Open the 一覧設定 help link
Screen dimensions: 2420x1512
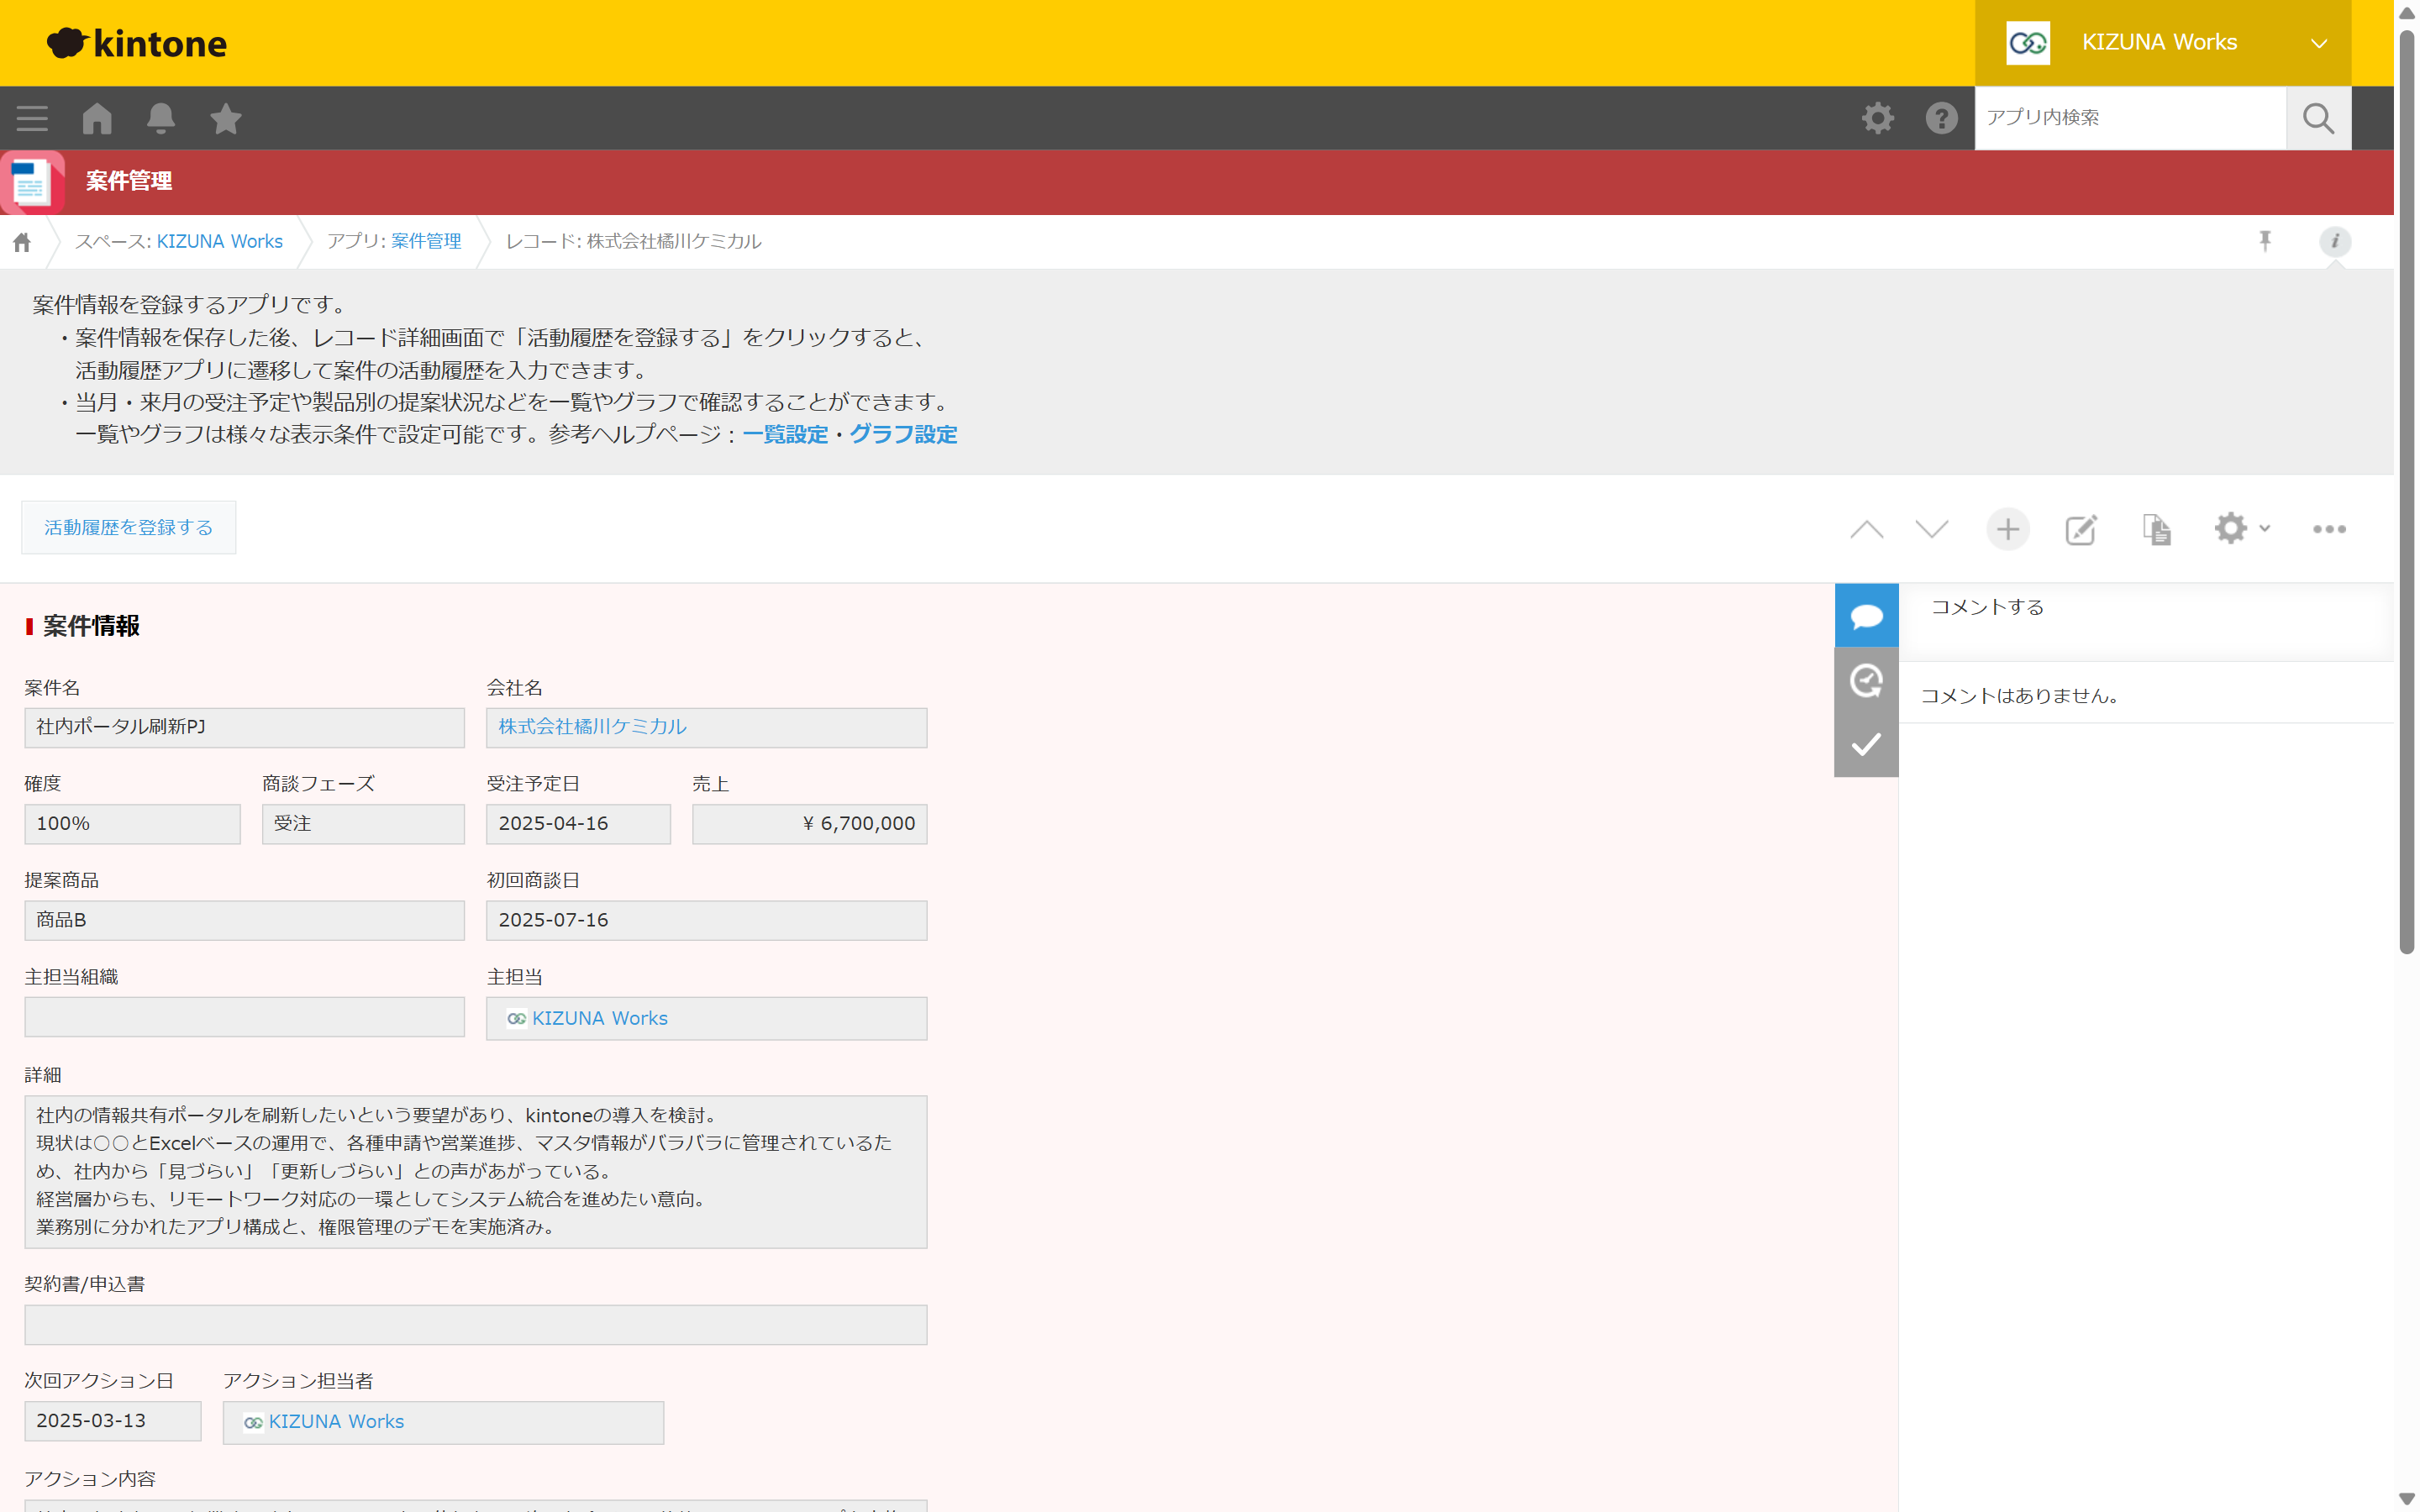coord(785,434)
